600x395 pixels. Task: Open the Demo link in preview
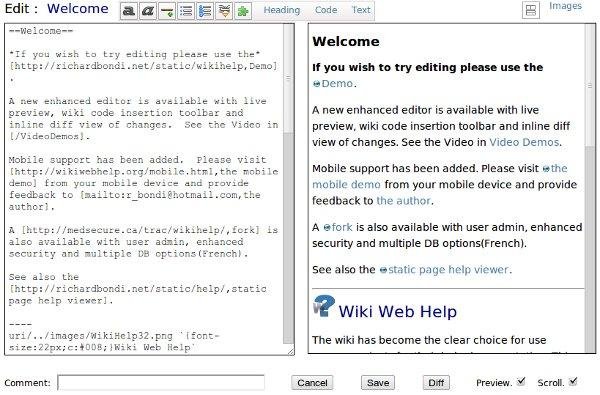point(333,83)
